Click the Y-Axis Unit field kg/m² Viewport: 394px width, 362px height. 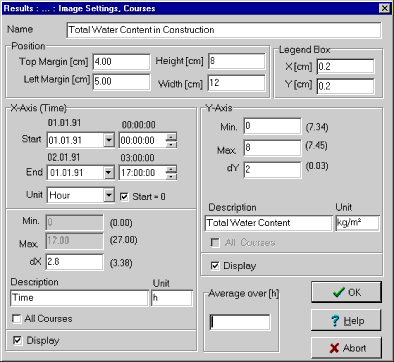pos(357,223)
